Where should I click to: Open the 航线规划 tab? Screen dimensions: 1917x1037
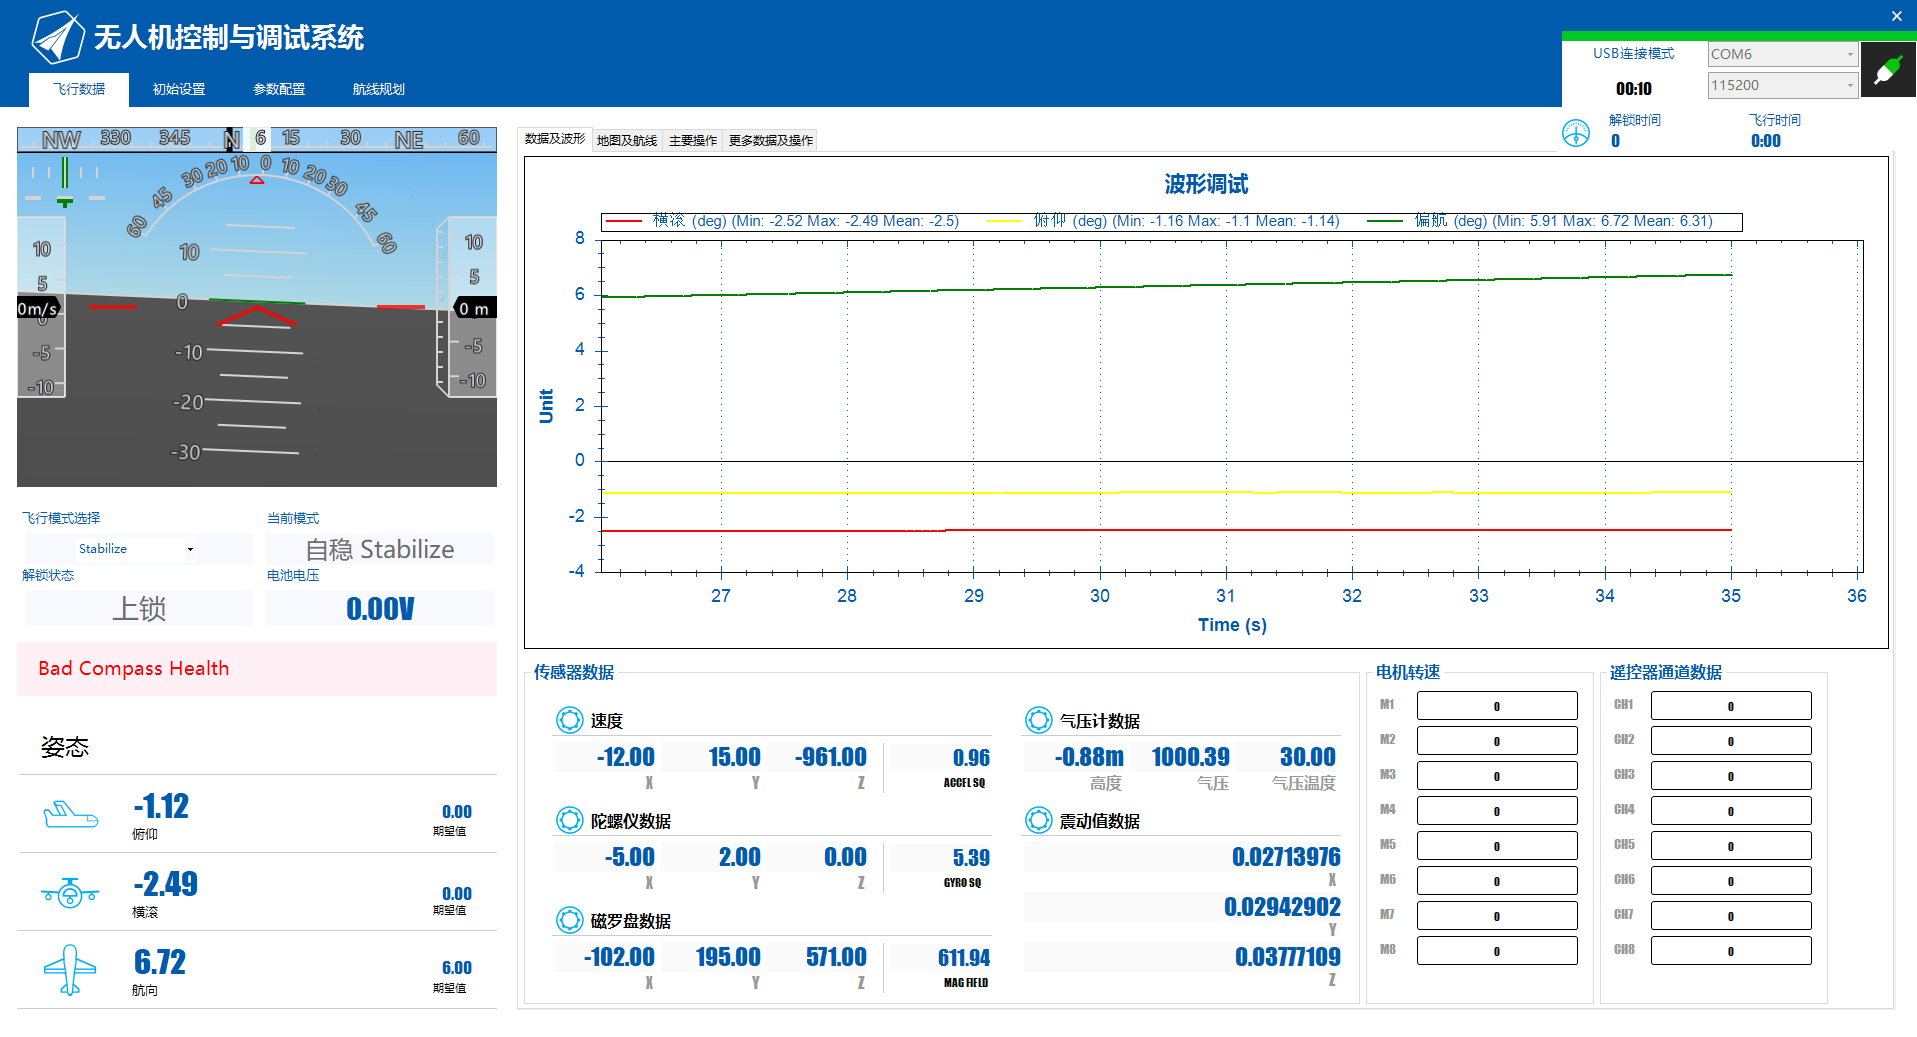tap(379, 89)
